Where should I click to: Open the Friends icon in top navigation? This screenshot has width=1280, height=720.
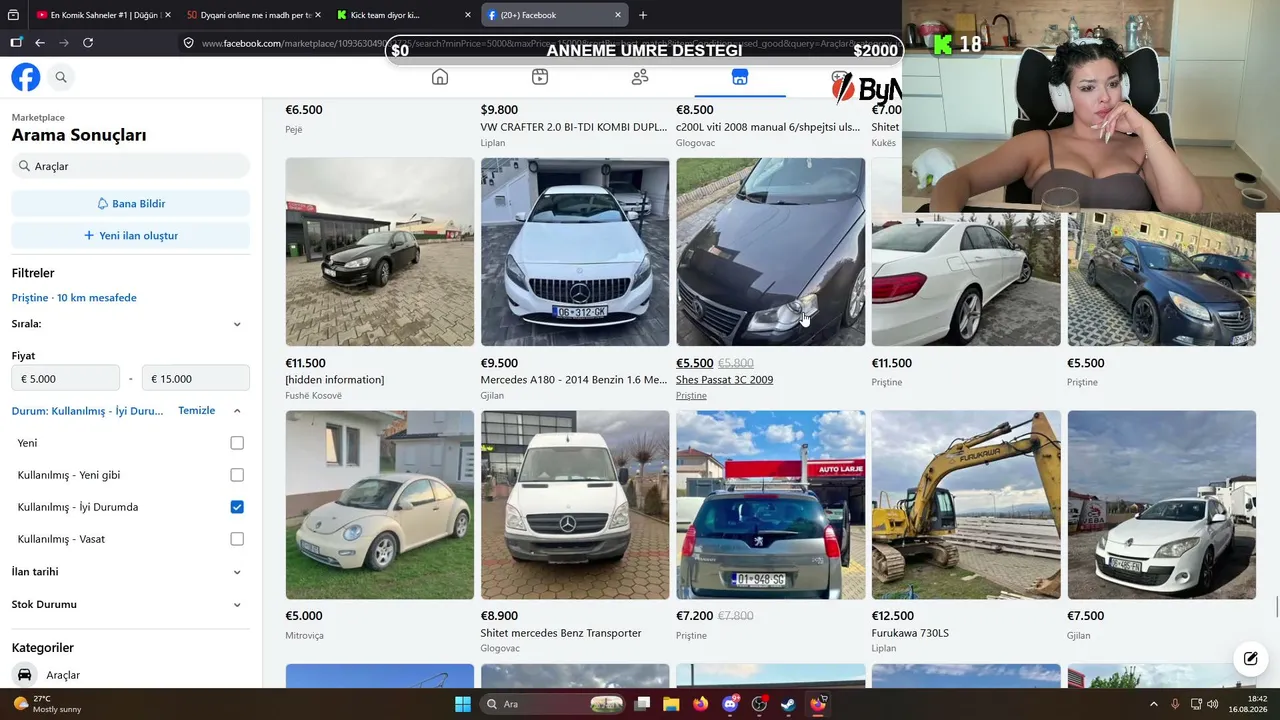[640, 77]
